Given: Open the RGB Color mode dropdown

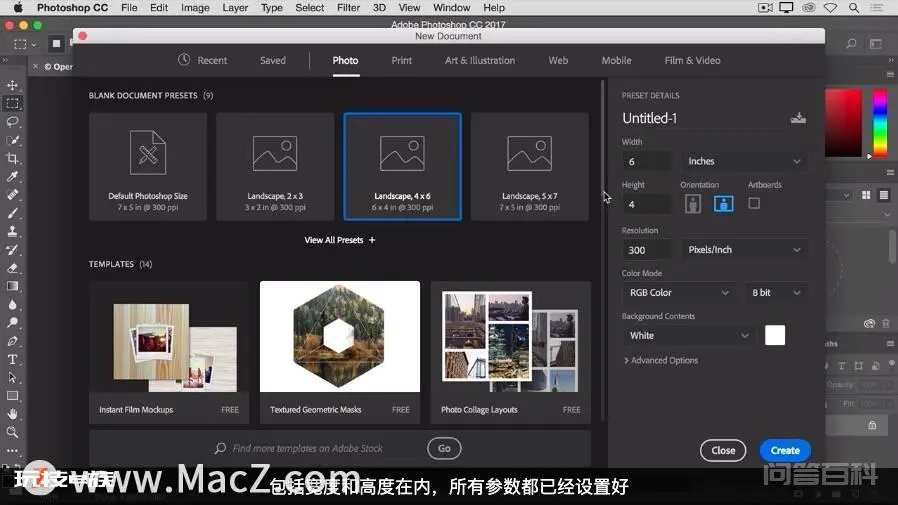Looking at the screenshot, I should click(x=679, y=293).
